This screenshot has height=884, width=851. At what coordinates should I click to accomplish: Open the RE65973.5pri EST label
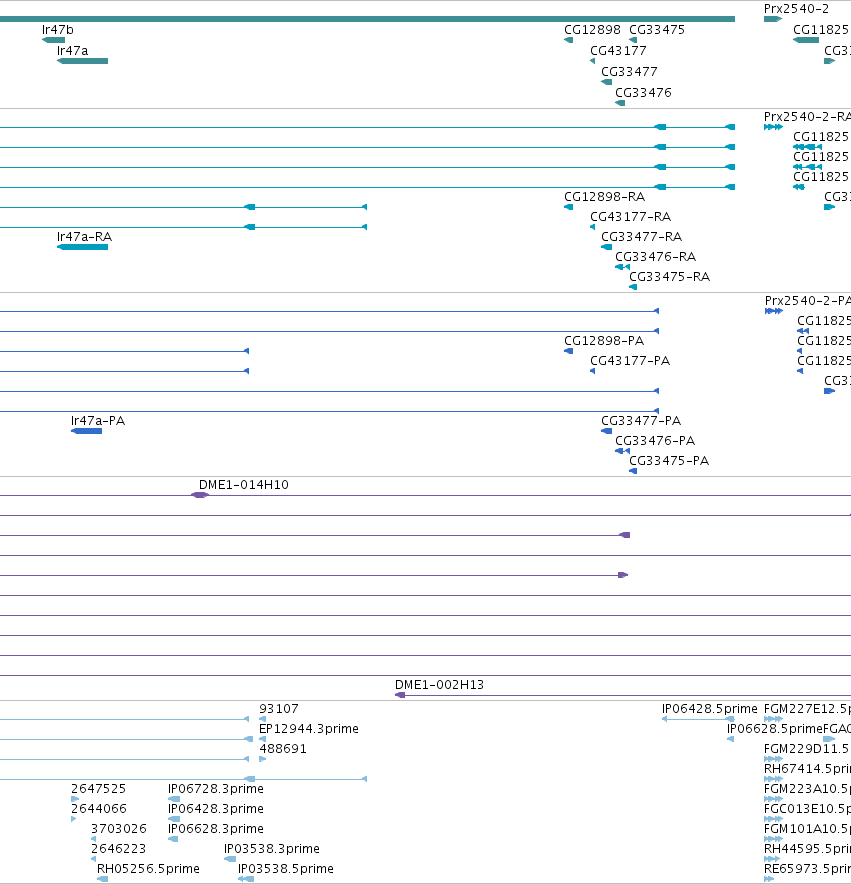pyautogui.click(x=807, y=869)
